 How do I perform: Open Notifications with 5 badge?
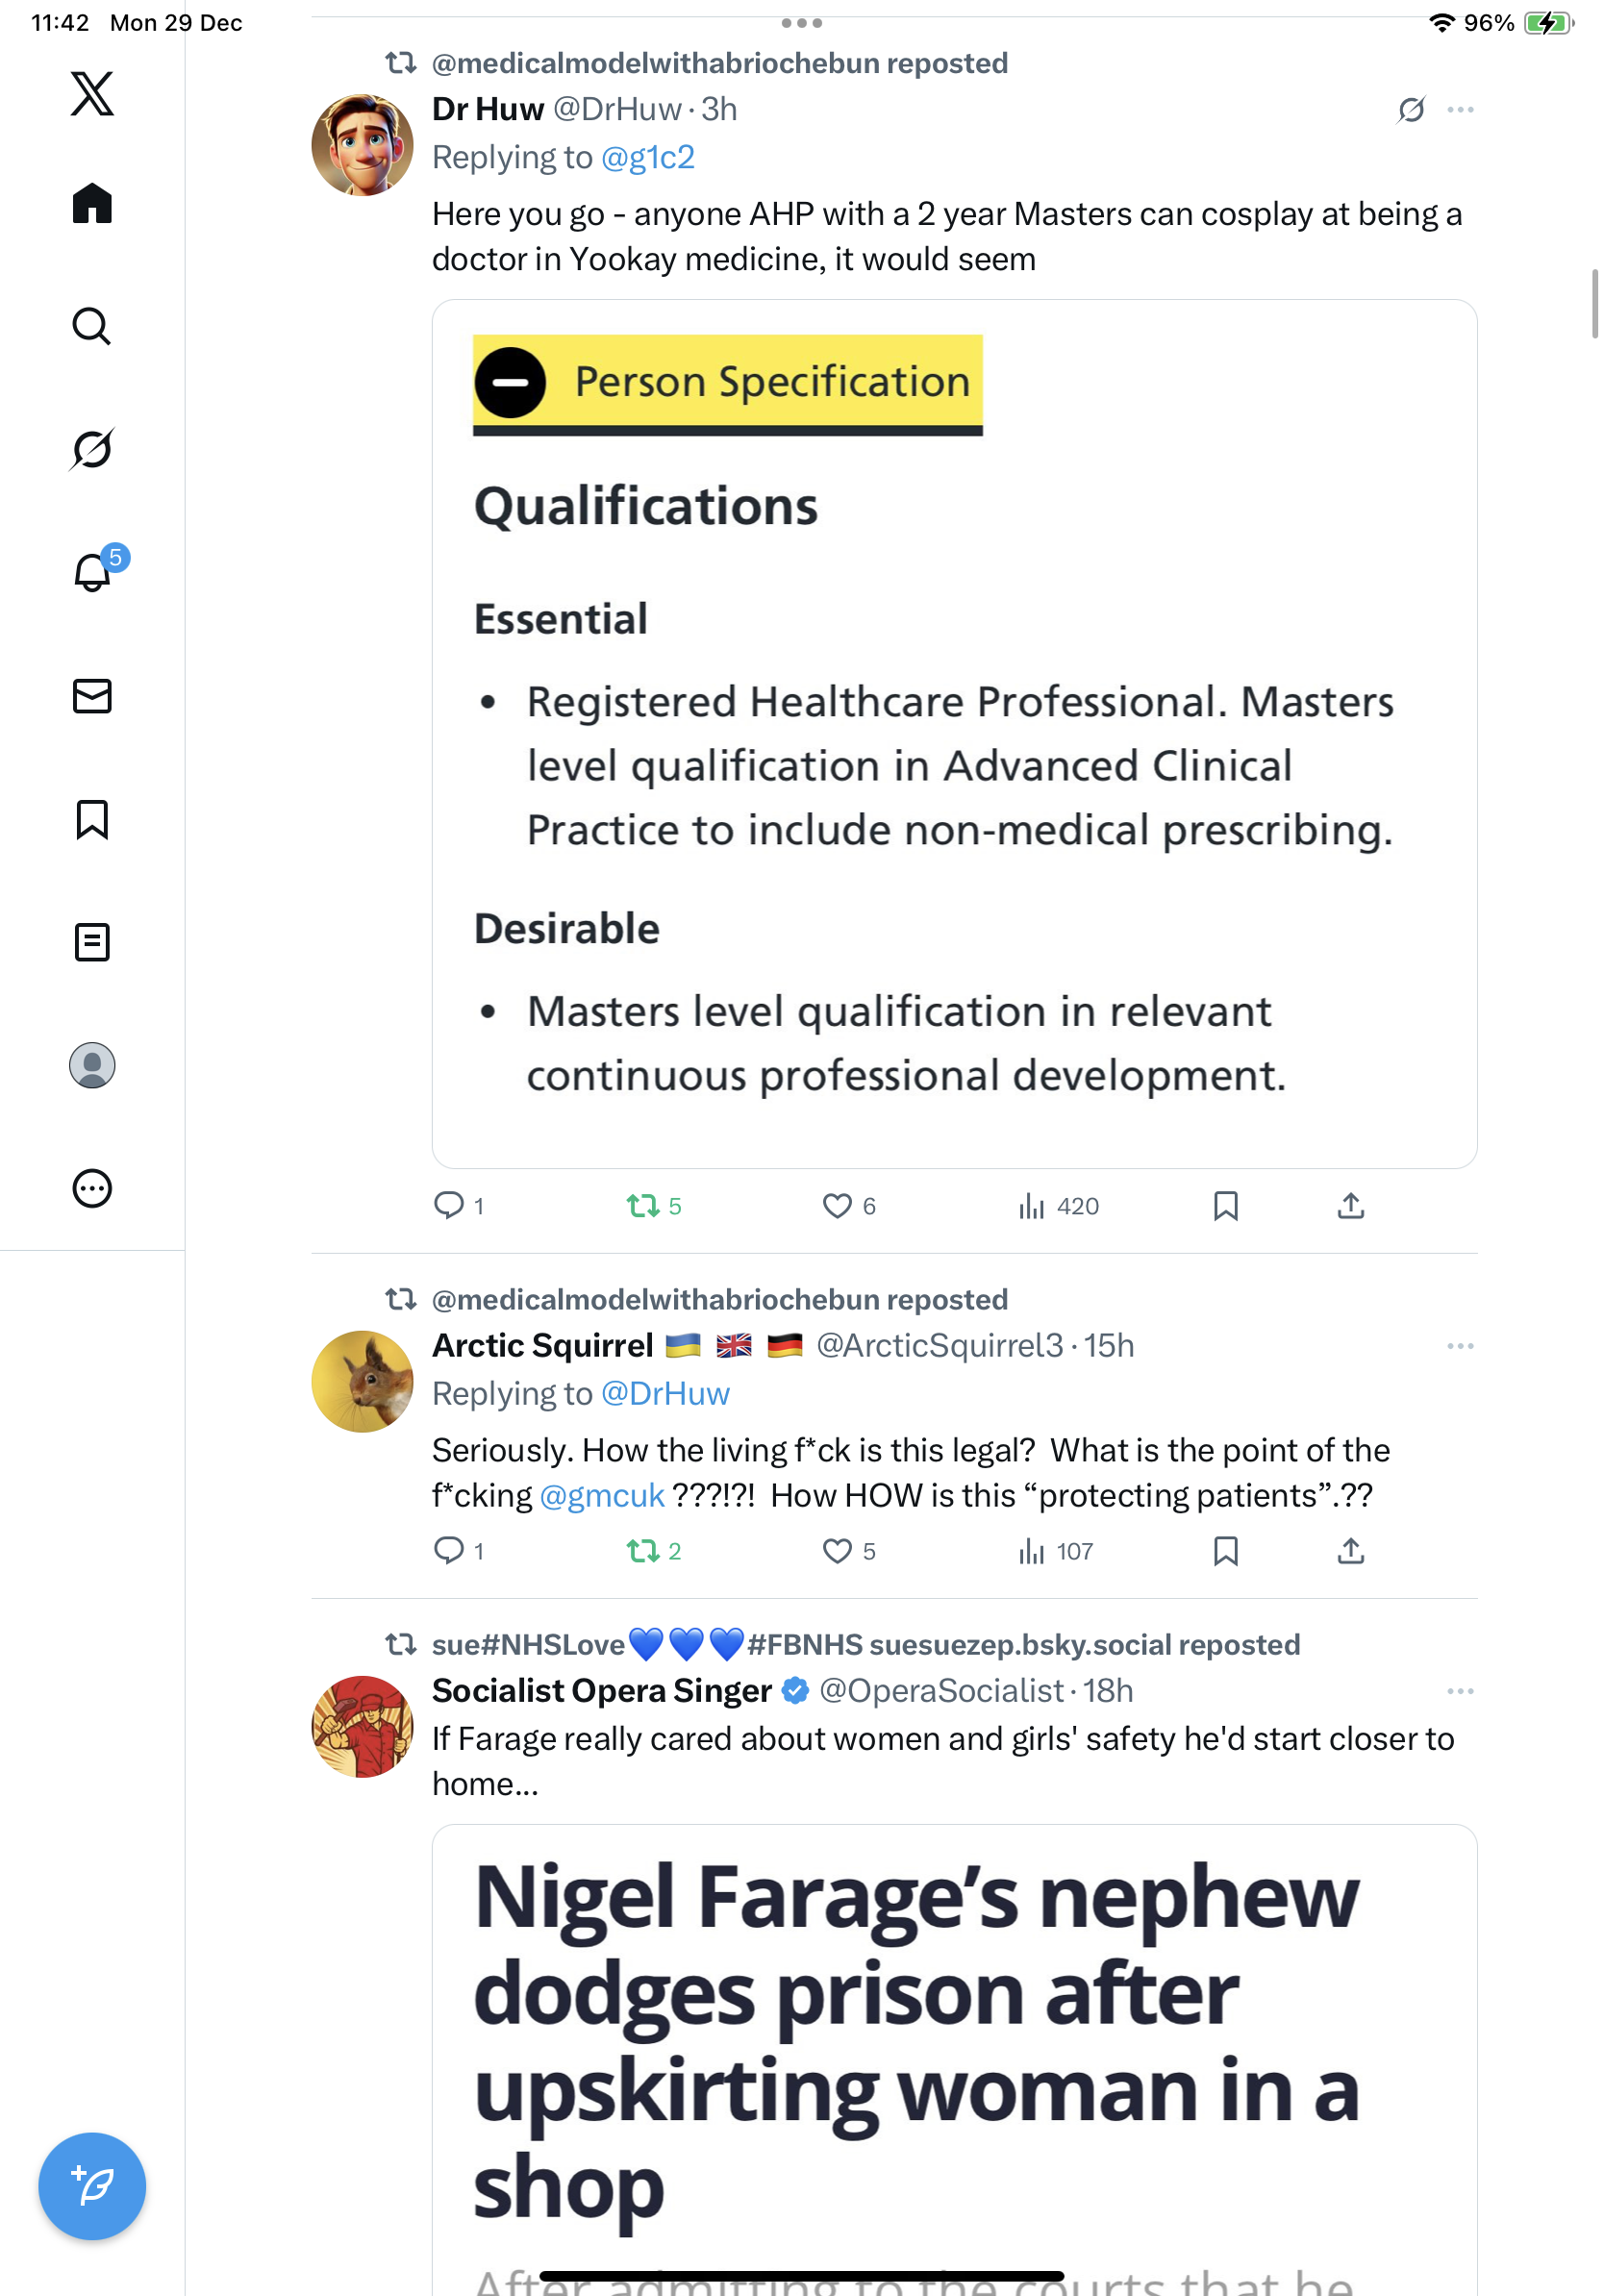(x=92, y=572)
